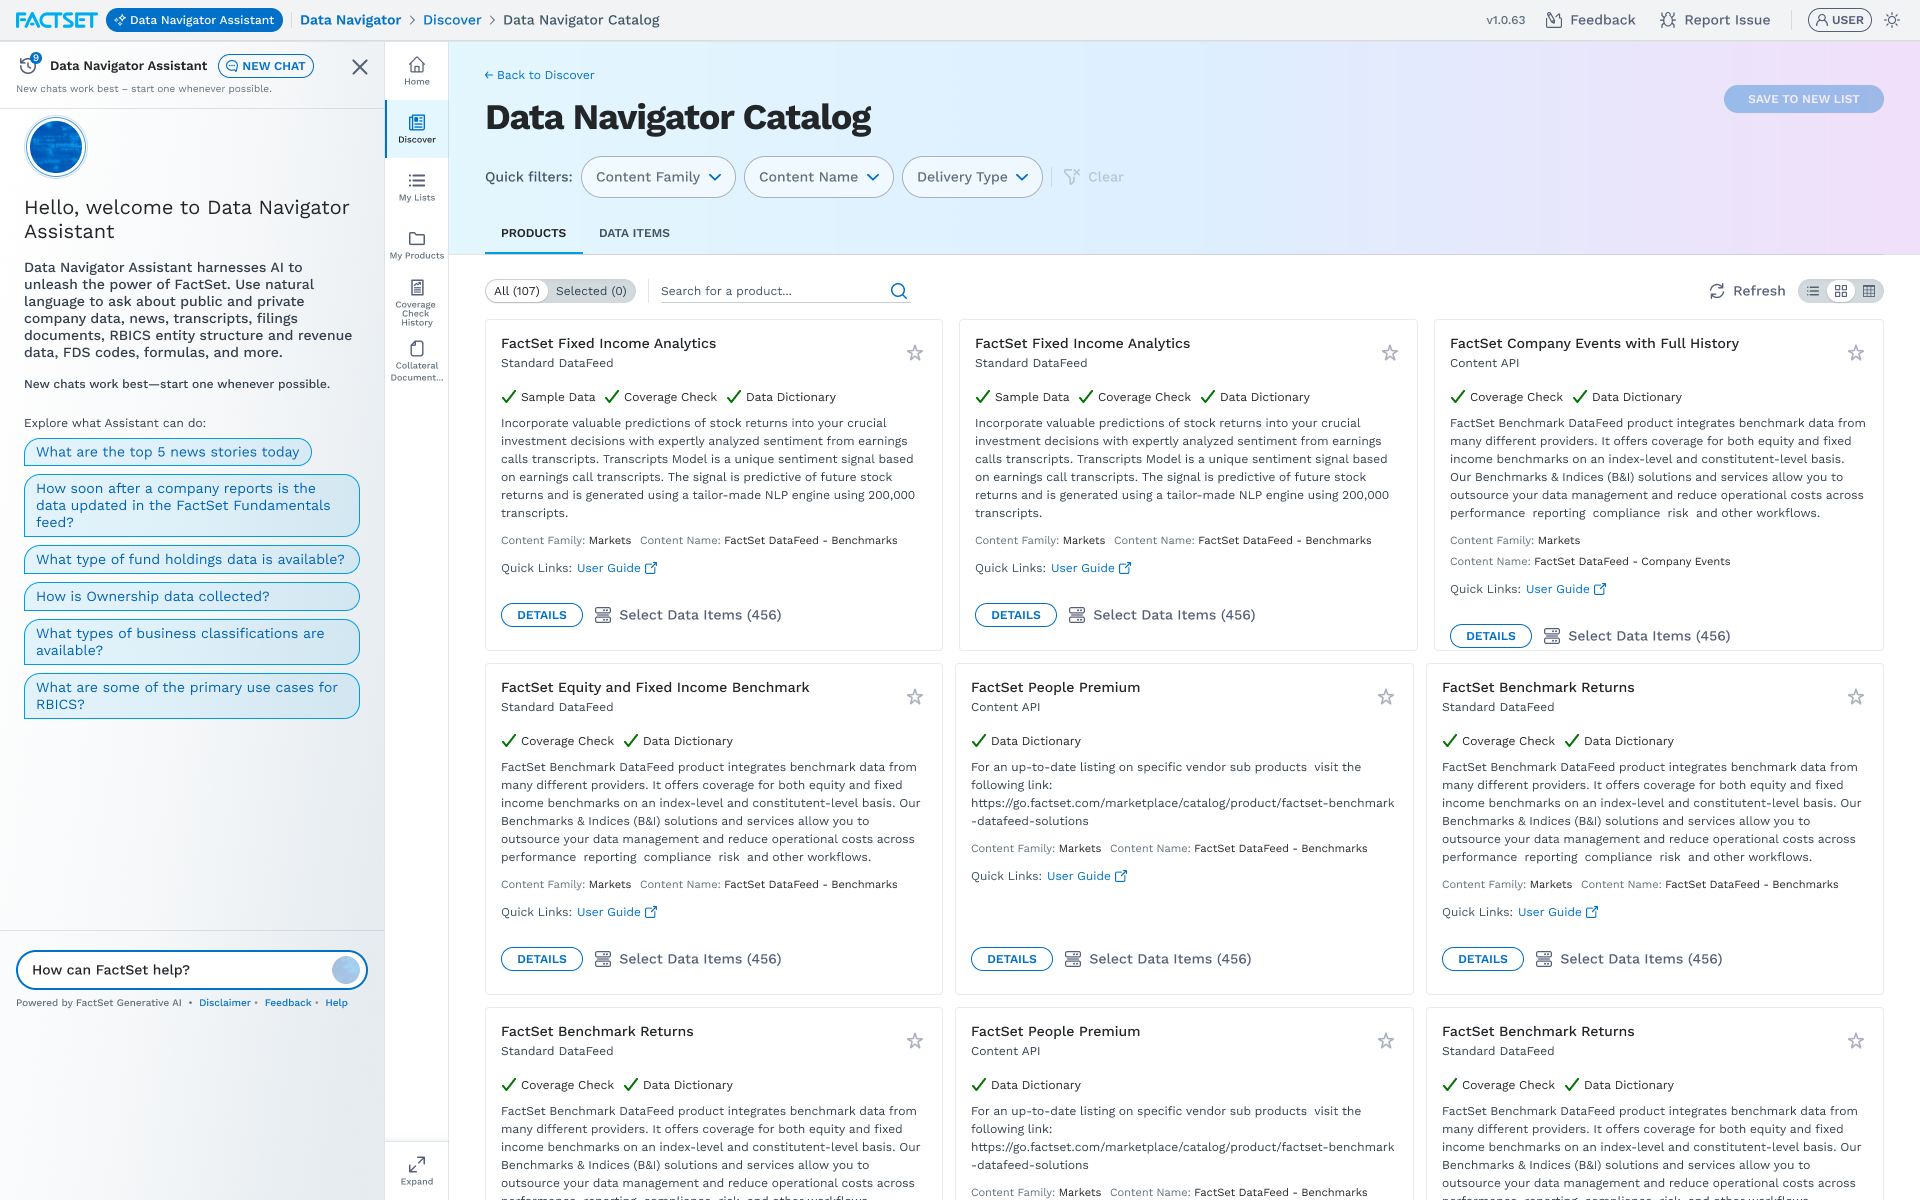Viewport: 1920px width, 1200px height.
Task: Open Coverage Check History
Action: tap(417, 303)
